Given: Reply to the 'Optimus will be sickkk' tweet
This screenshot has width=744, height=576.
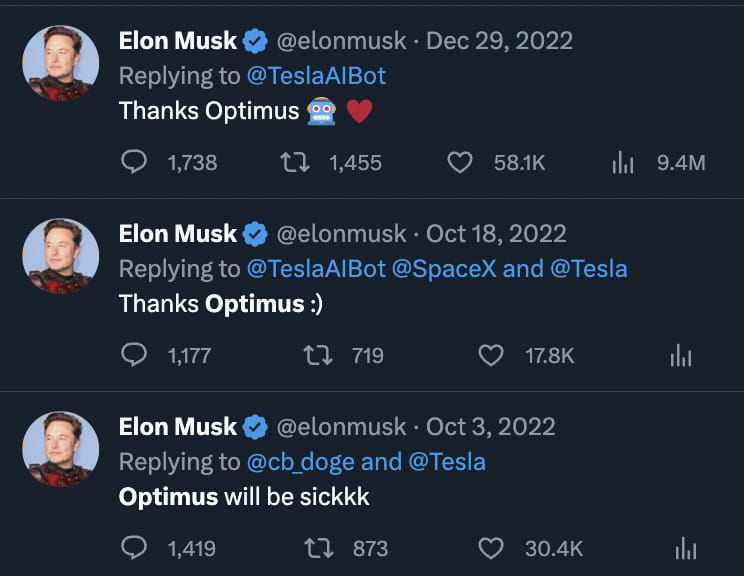Looking at the screenshot, I should 134,548.
